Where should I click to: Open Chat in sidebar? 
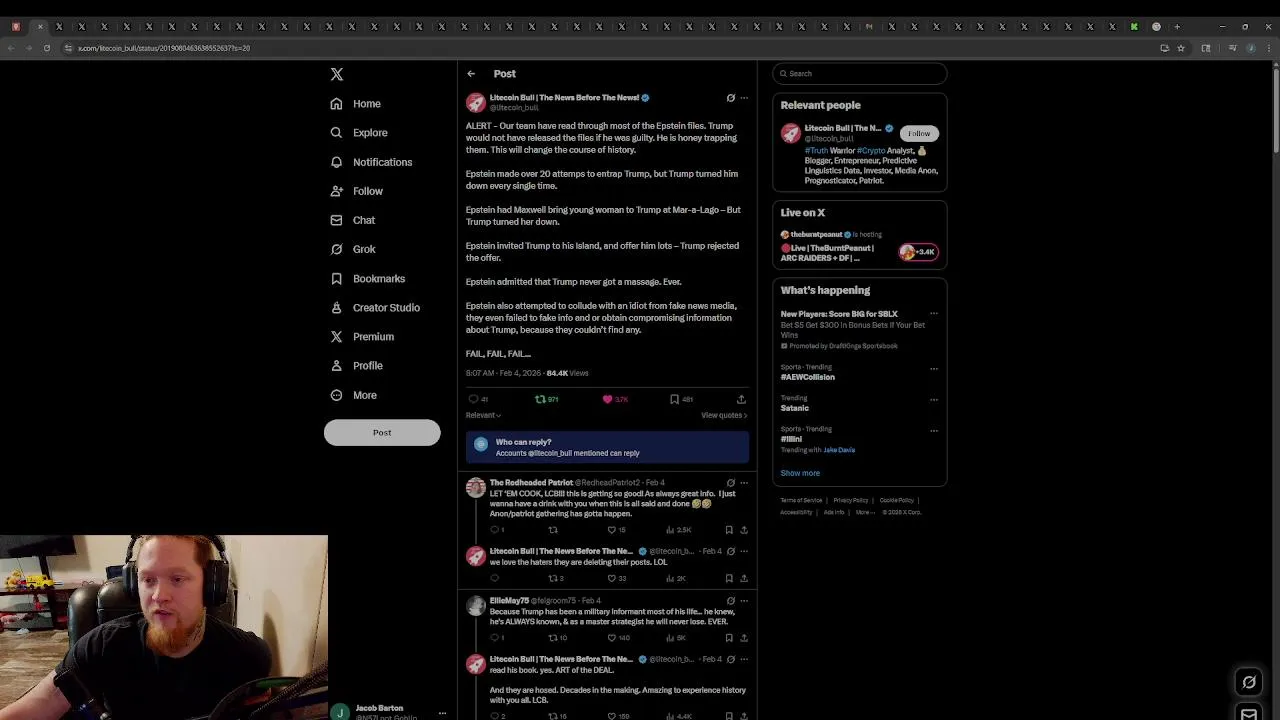click(353, 220)
